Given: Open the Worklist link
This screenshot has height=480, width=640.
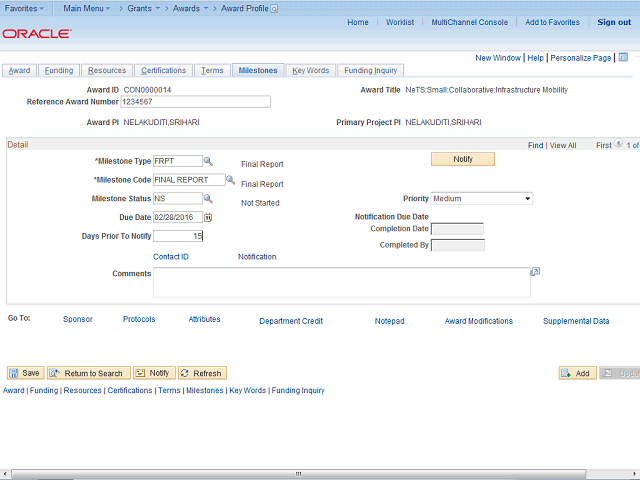Looking at the screenshot, I should click(400, 22).
